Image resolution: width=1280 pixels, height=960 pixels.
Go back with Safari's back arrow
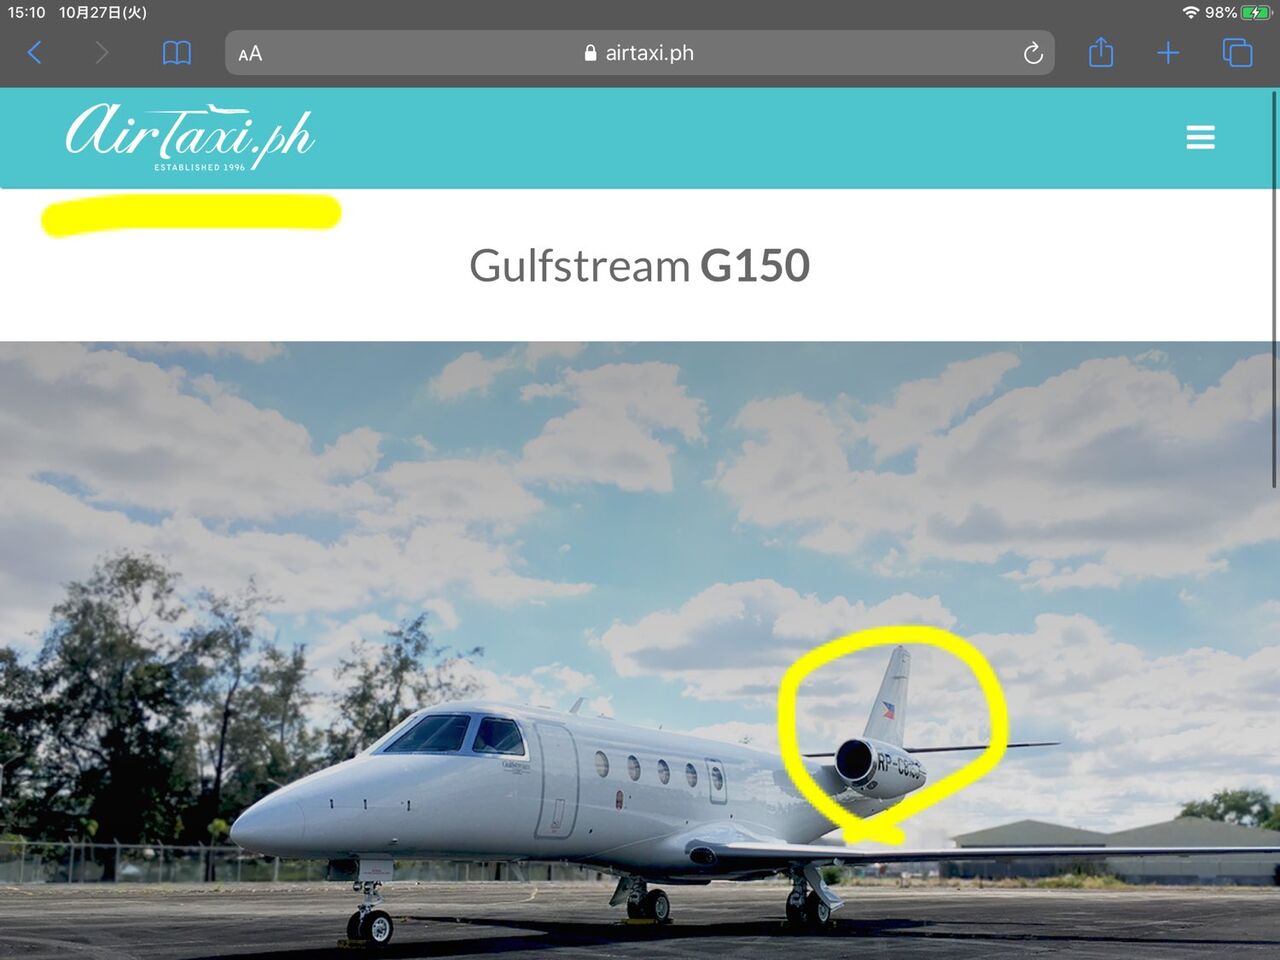coord(35,53)
